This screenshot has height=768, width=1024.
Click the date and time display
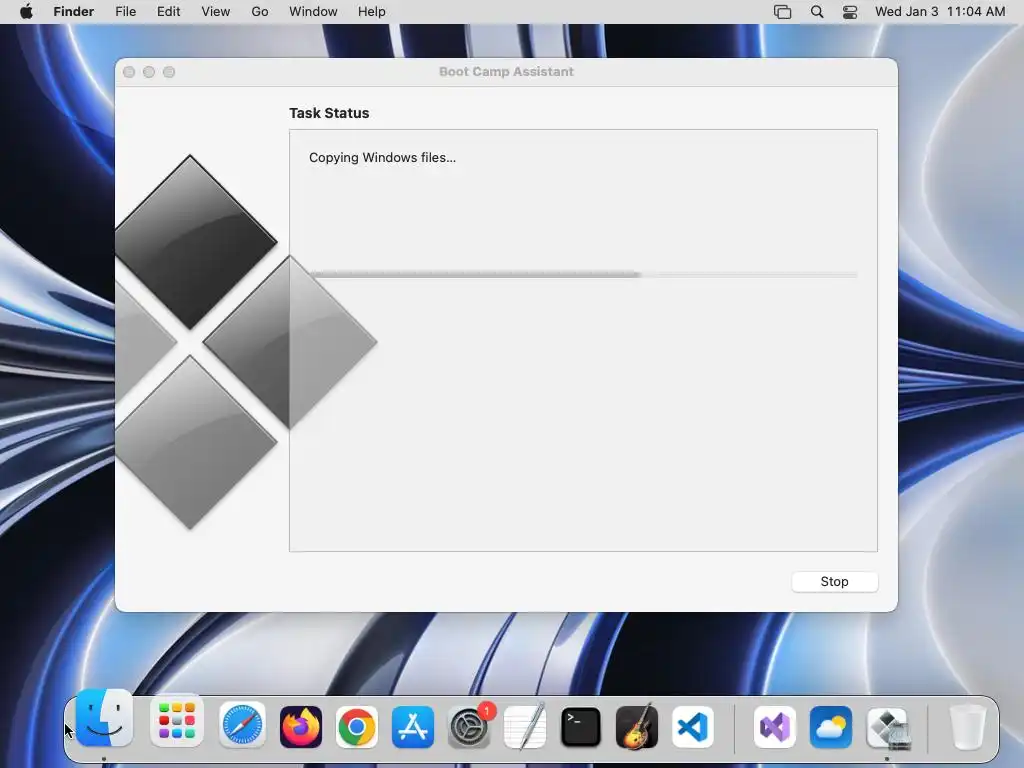point(940,12)
